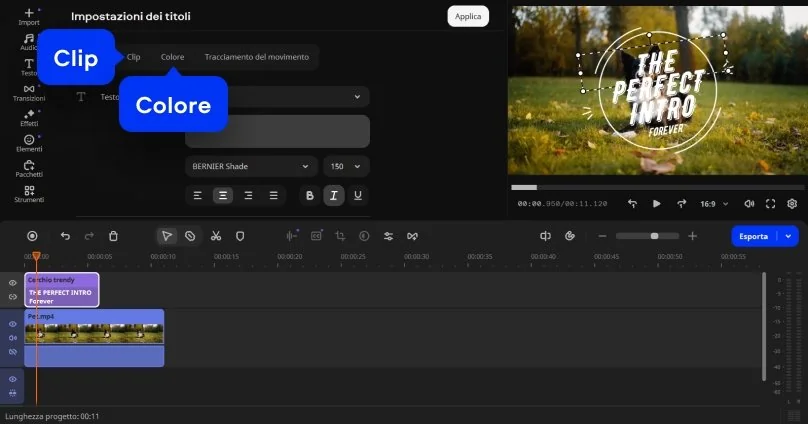The width and height of the screenshot is (808, 424).
Task: Click the Applica button
Action: tap(467, 16)
